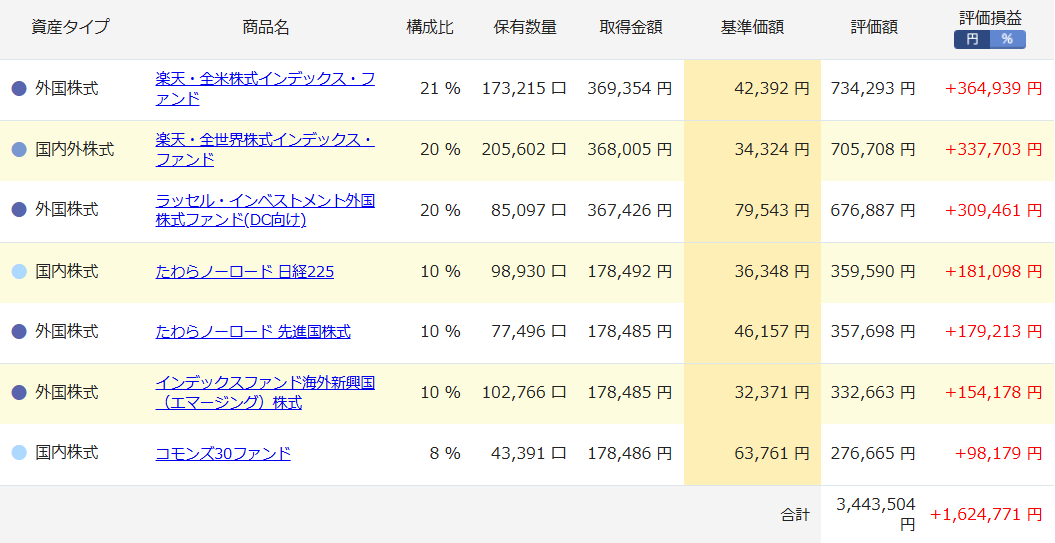1055x543 pixels.
Task: Select gain +154,178 円
Action: pyautogui.click(x=994, y=392)
